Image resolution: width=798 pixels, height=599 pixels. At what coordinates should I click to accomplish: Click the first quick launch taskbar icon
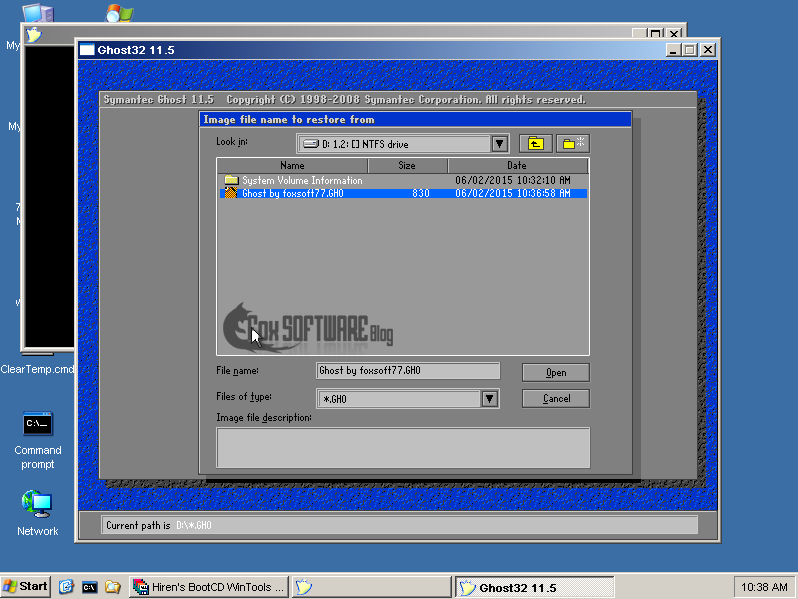(x=66, y=587)
